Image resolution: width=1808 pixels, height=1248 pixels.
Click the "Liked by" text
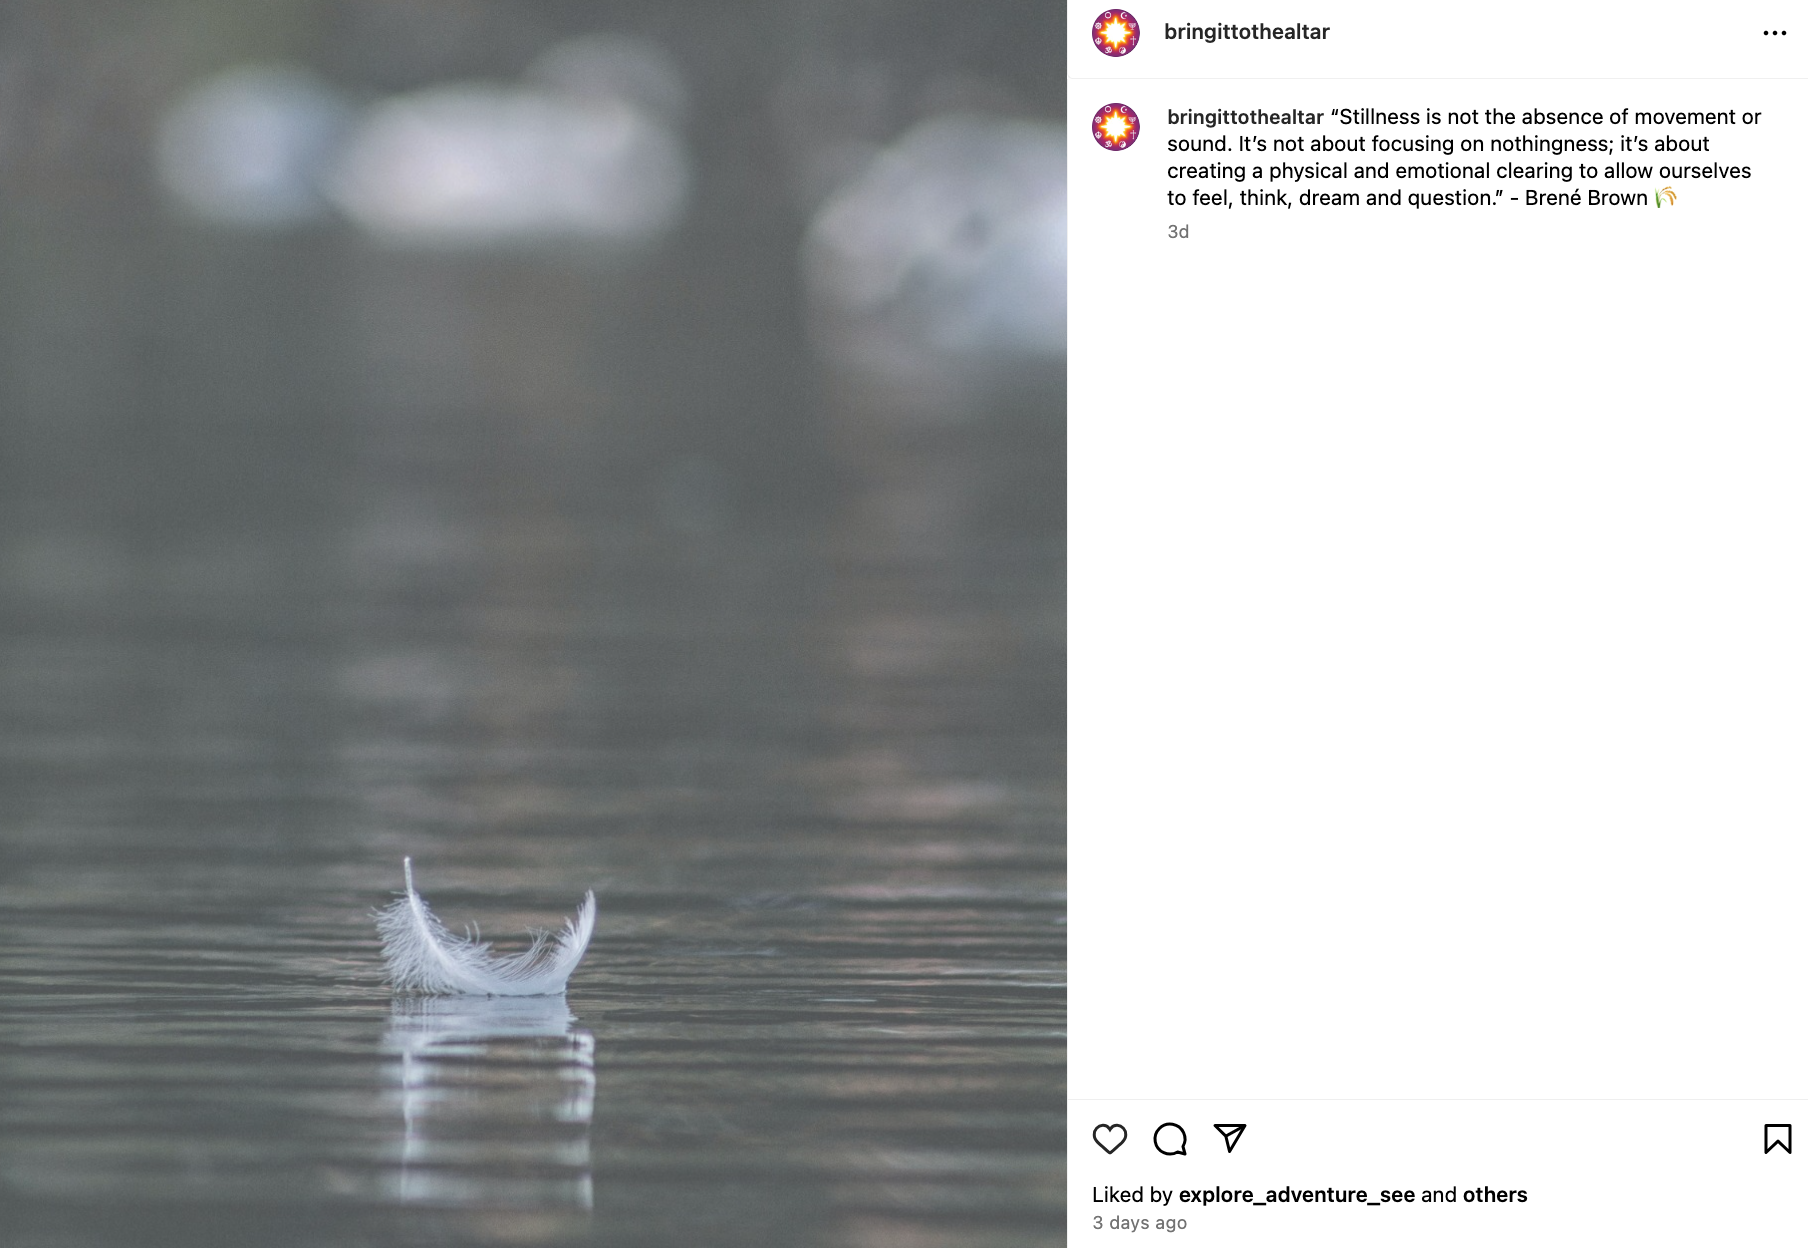(1132, 1195)
